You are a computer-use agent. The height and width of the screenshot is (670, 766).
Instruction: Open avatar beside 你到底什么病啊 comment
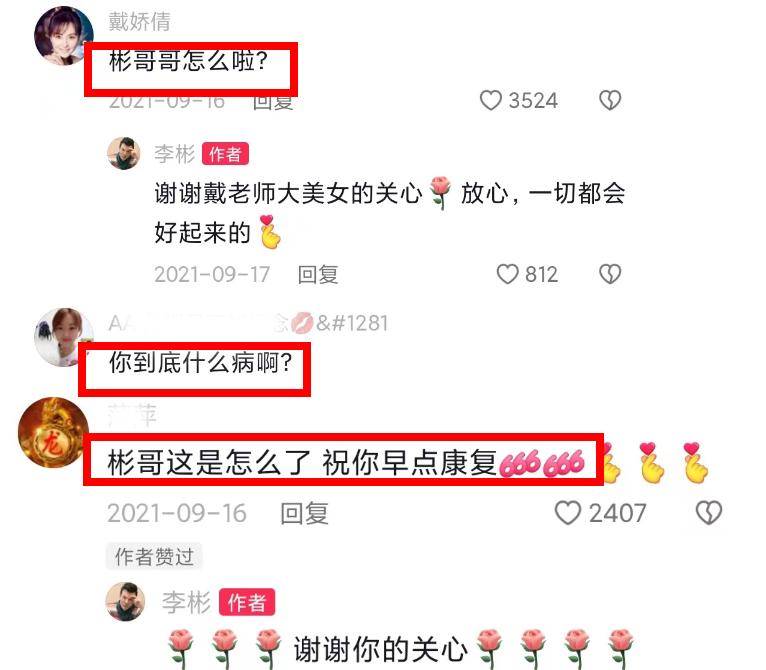64,337
